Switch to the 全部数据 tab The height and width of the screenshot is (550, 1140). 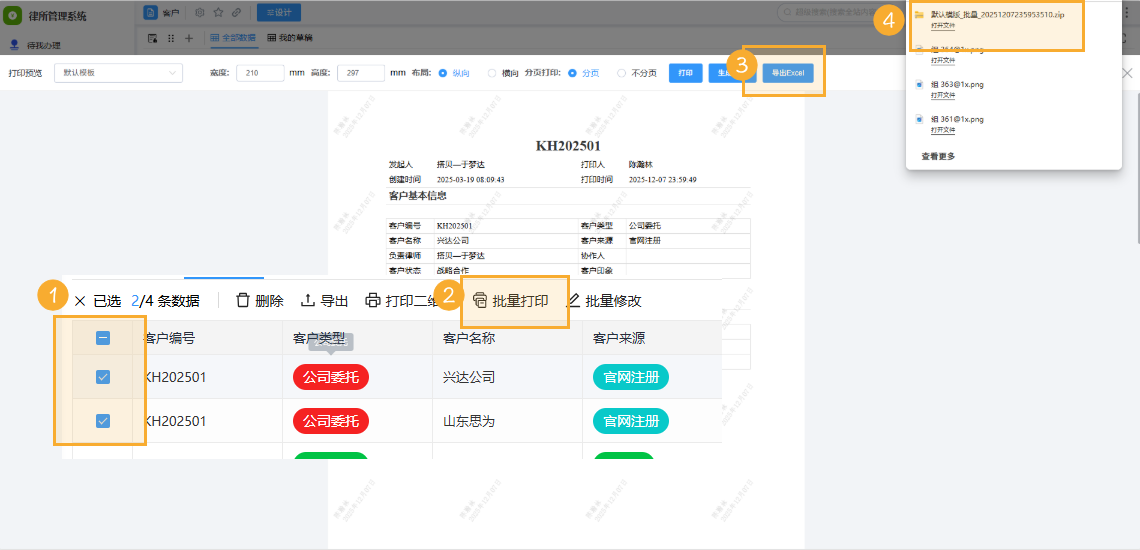[x=233, y=38]
